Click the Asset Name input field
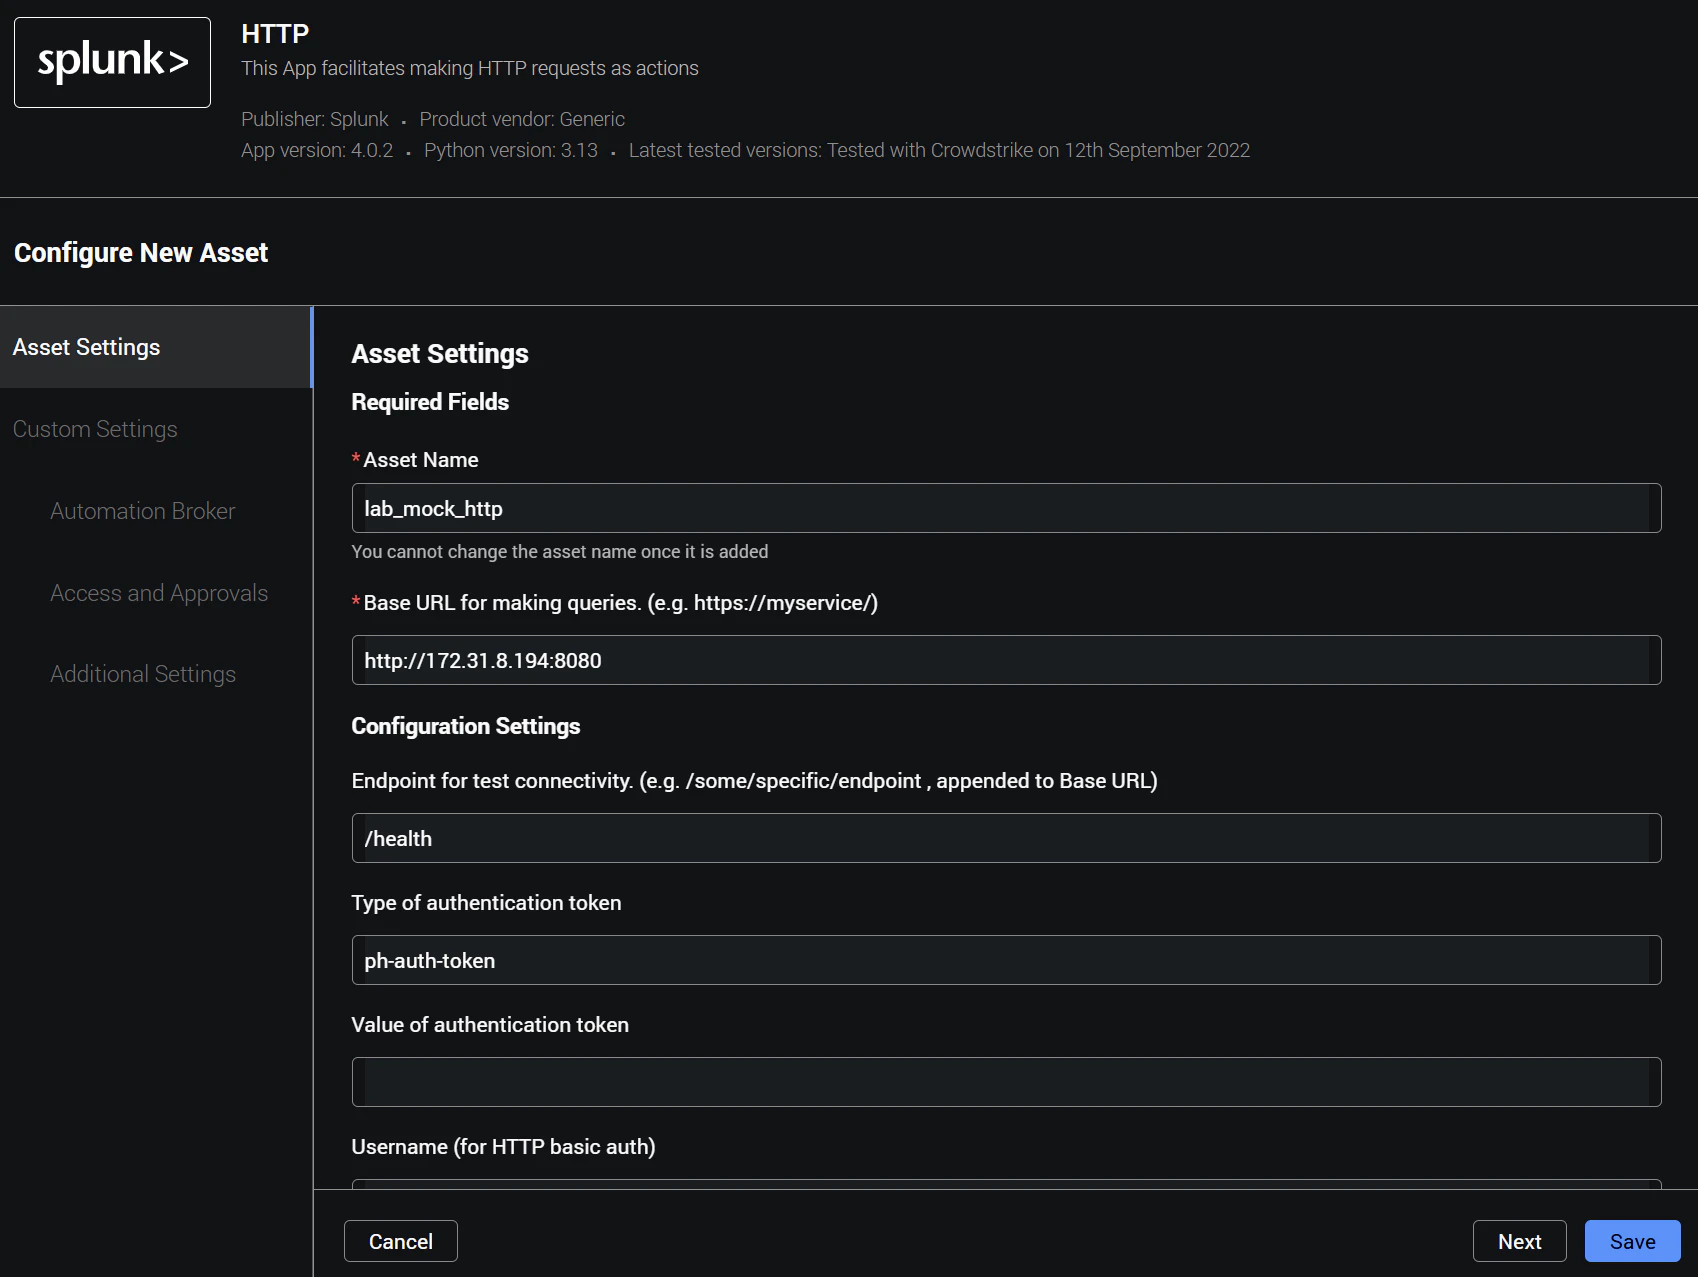This screenshot has width=1698, height=1277. click(1006, 508)
